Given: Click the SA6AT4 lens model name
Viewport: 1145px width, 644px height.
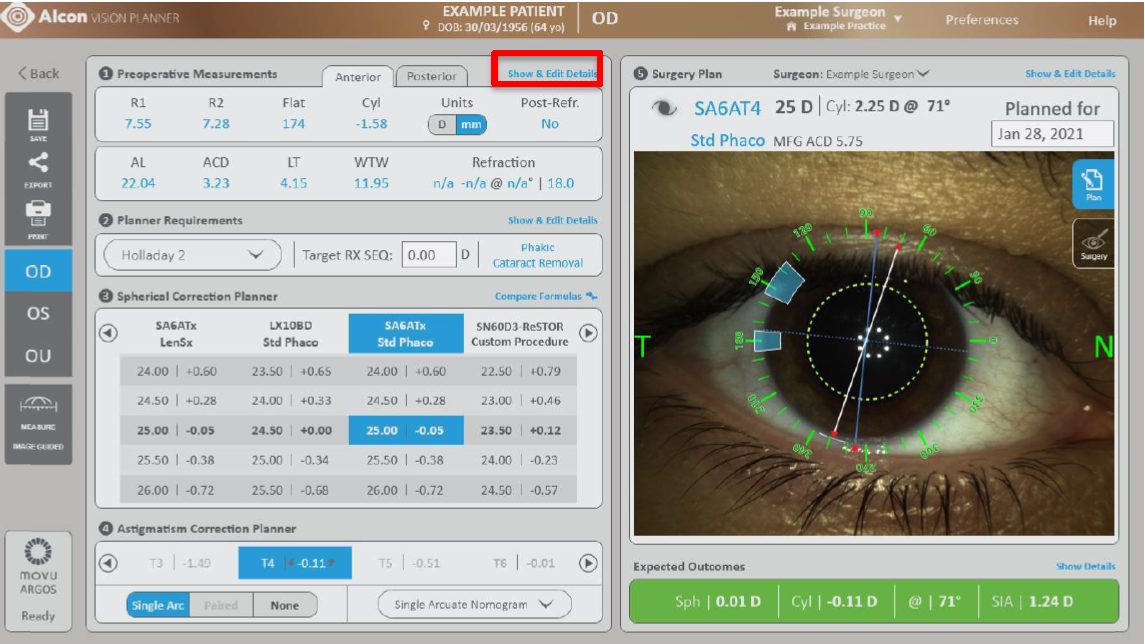Looking at the screenshot, I should pyautogui.click(x=727, y=109).
